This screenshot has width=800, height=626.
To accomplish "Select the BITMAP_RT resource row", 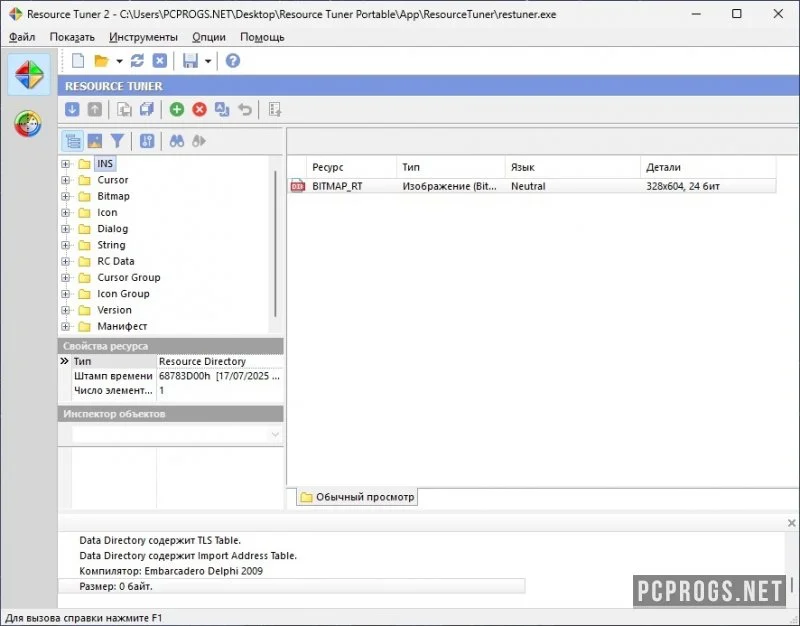I will (x=532, y=186).
